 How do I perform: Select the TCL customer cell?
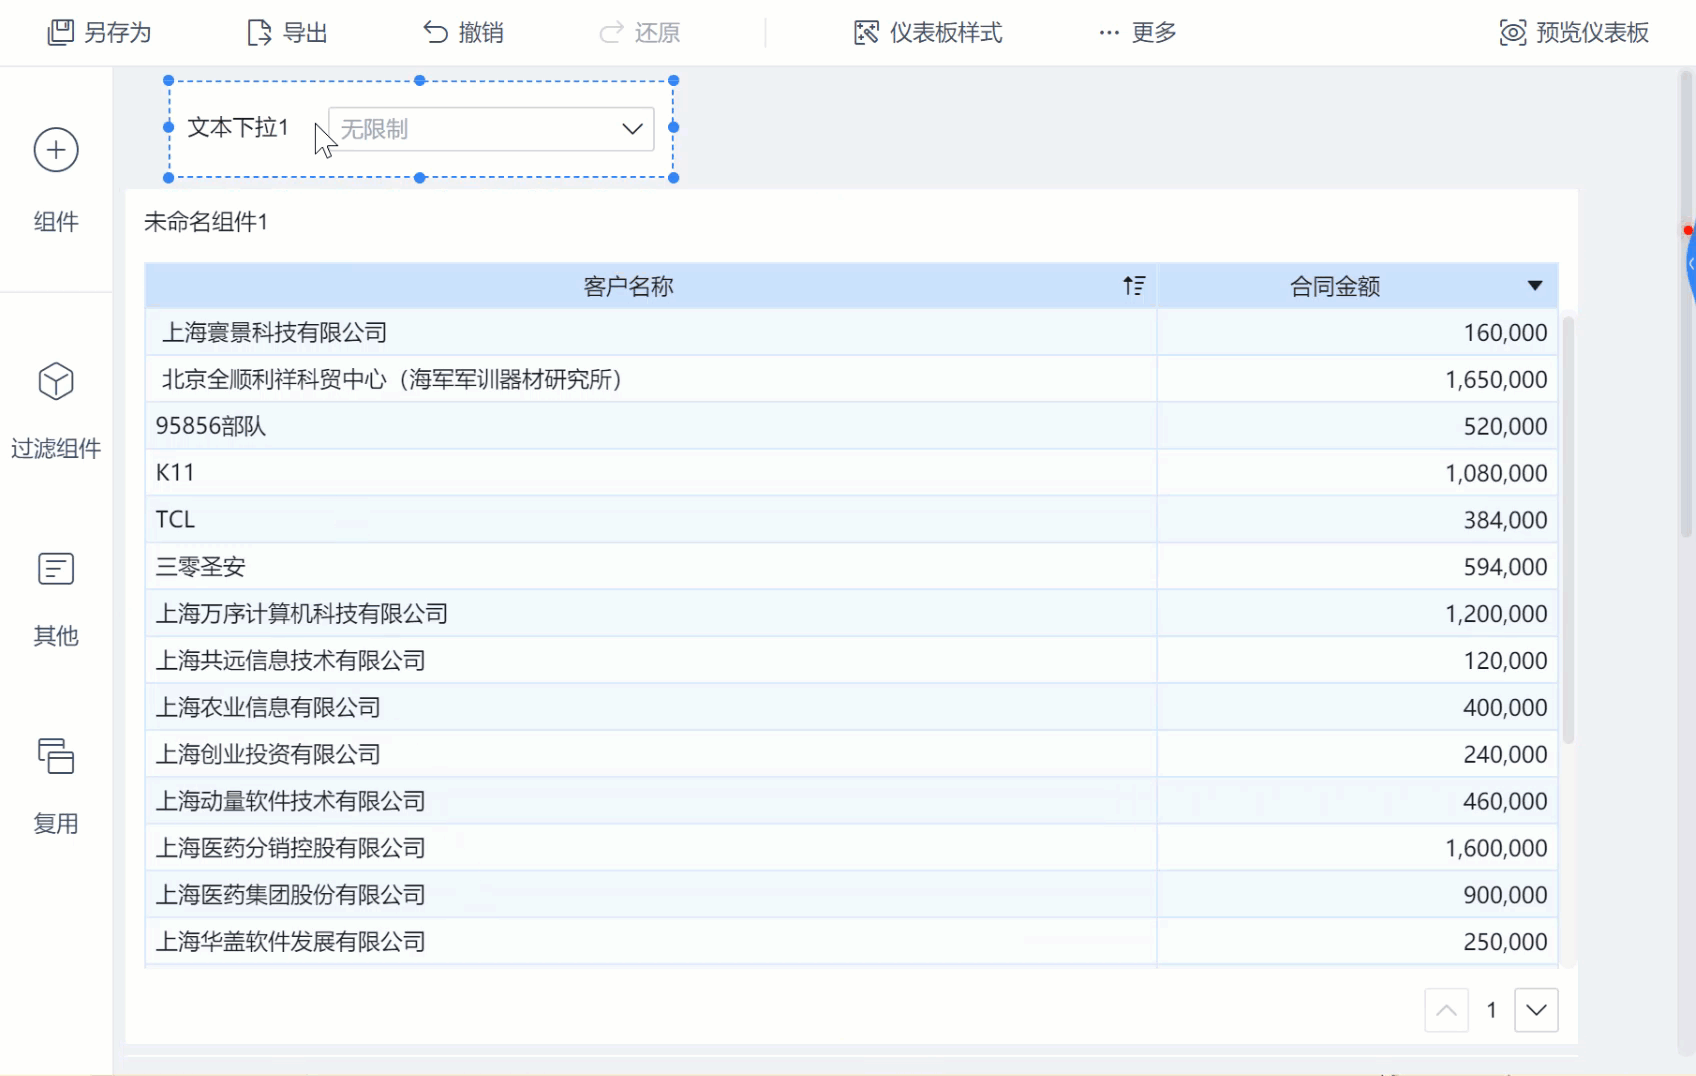(651, 520)
